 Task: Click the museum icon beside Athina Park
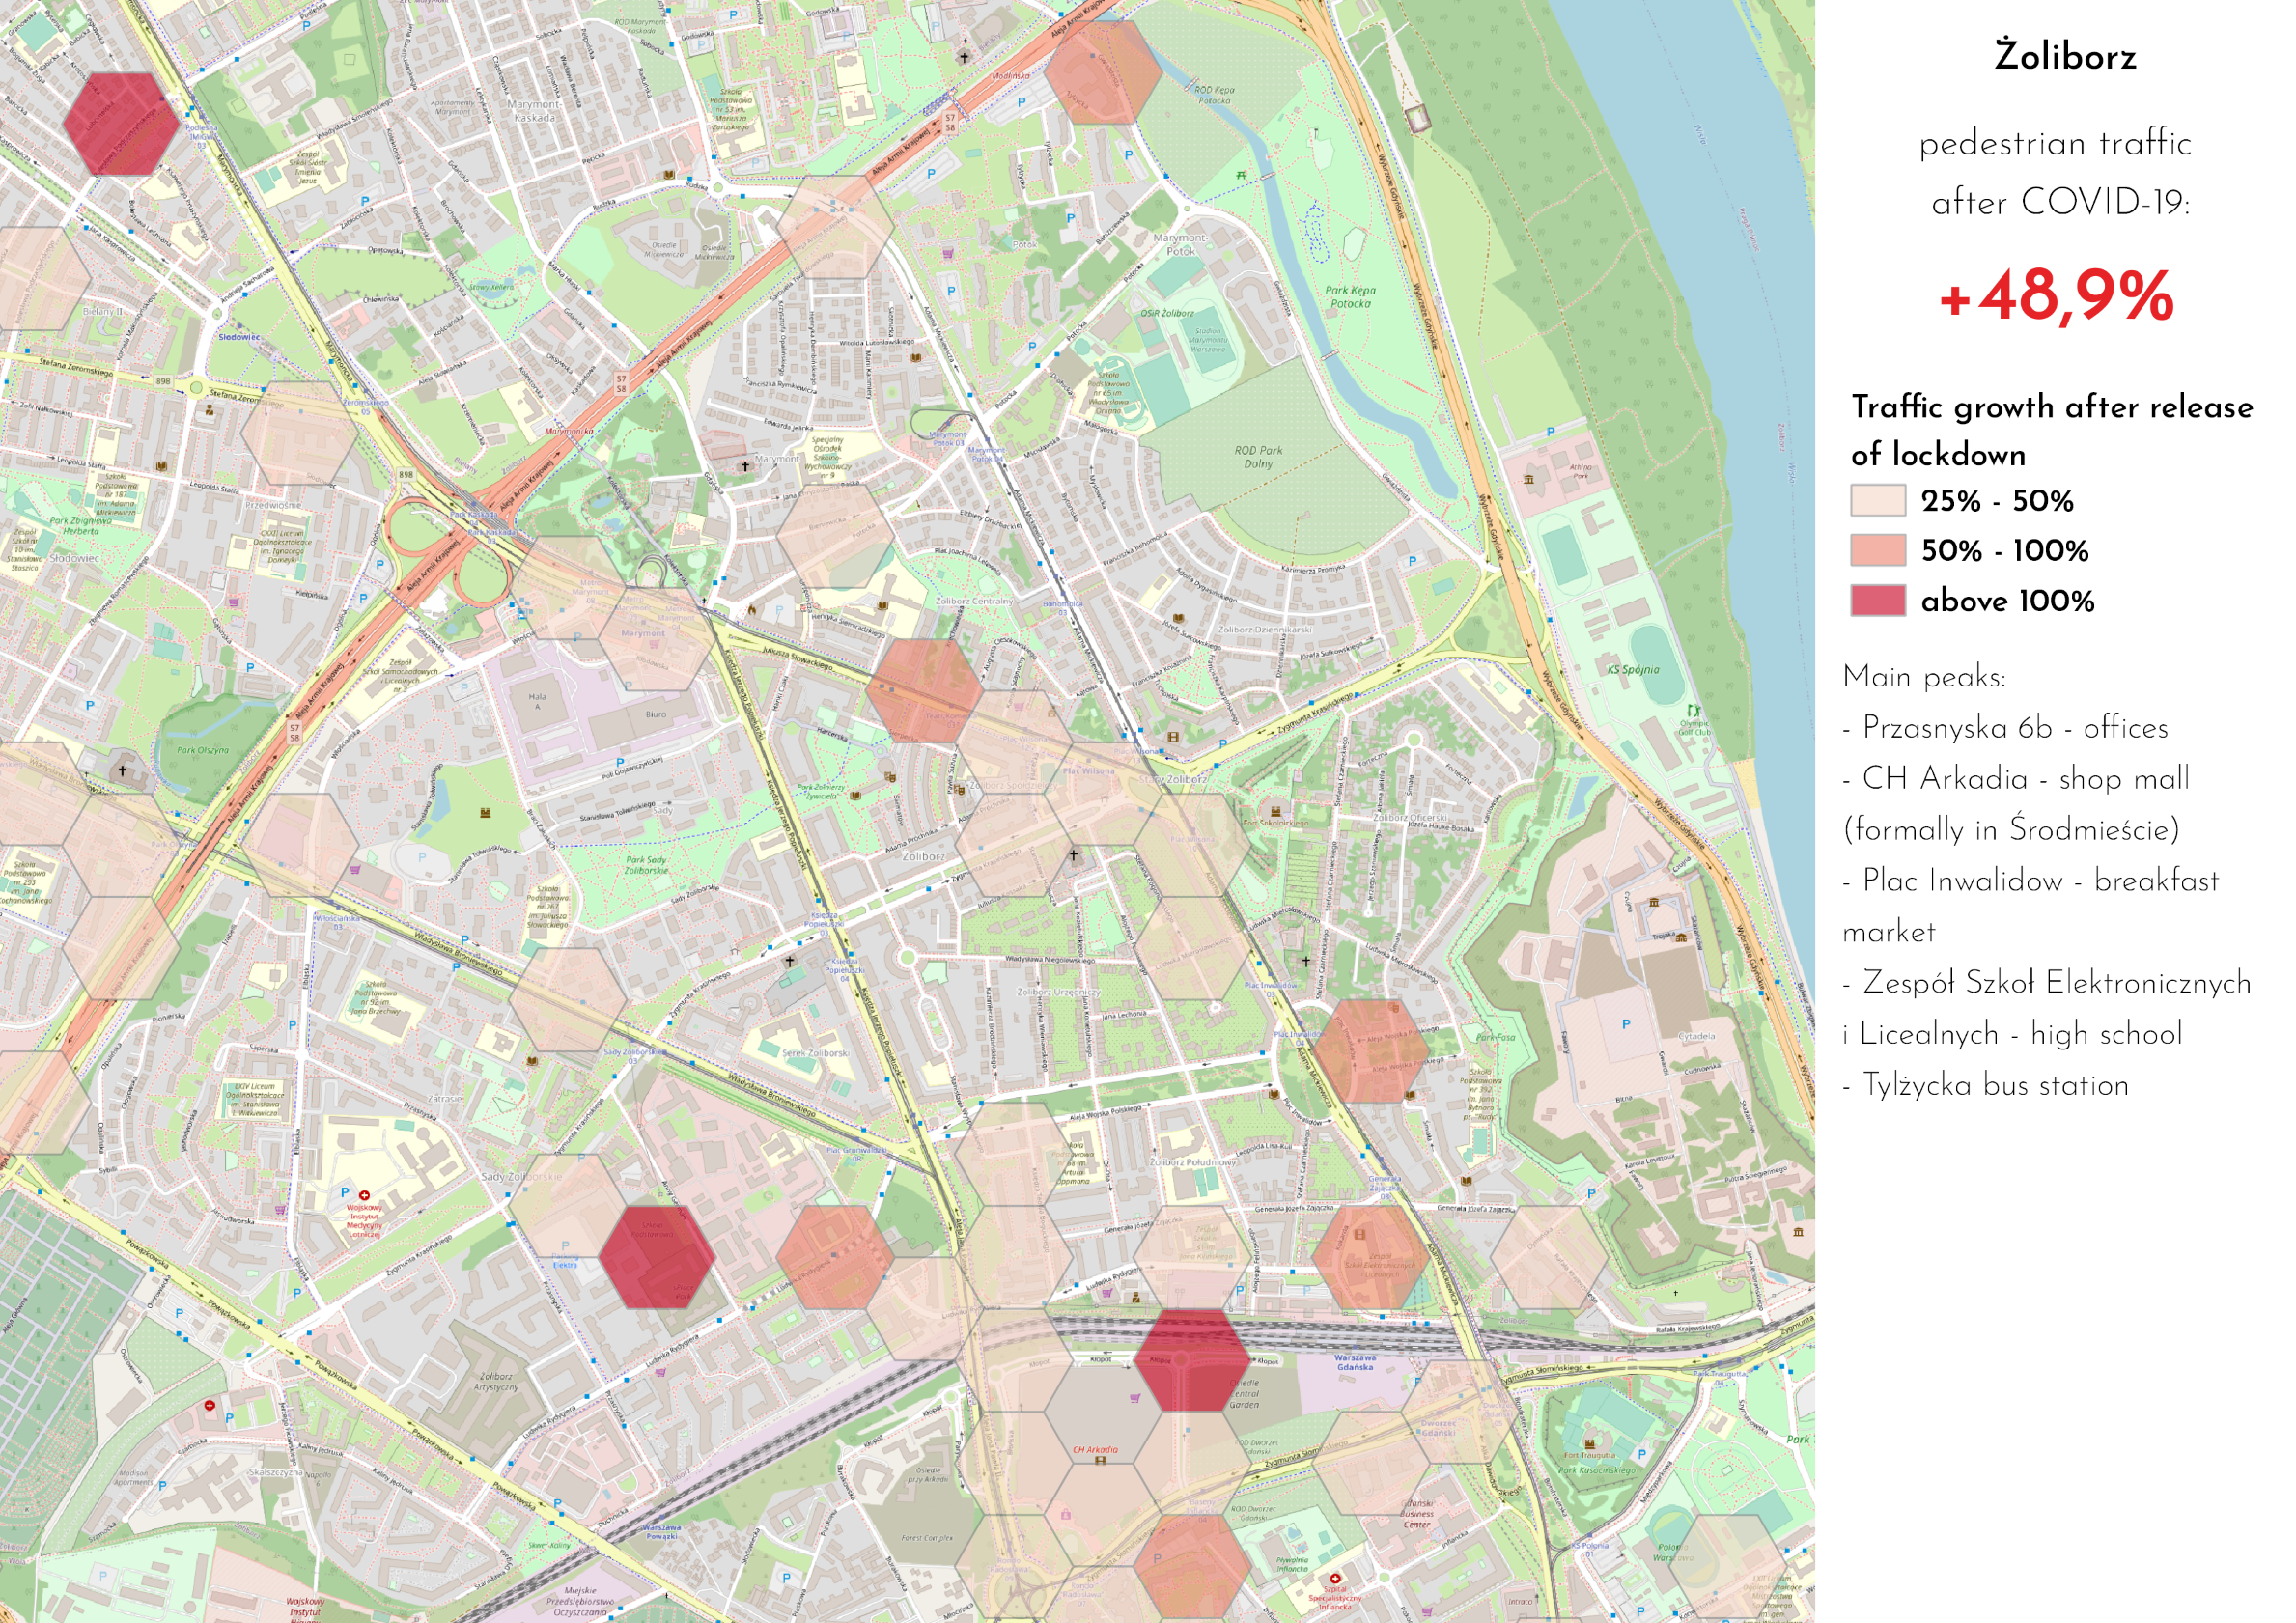[1528, 480]
